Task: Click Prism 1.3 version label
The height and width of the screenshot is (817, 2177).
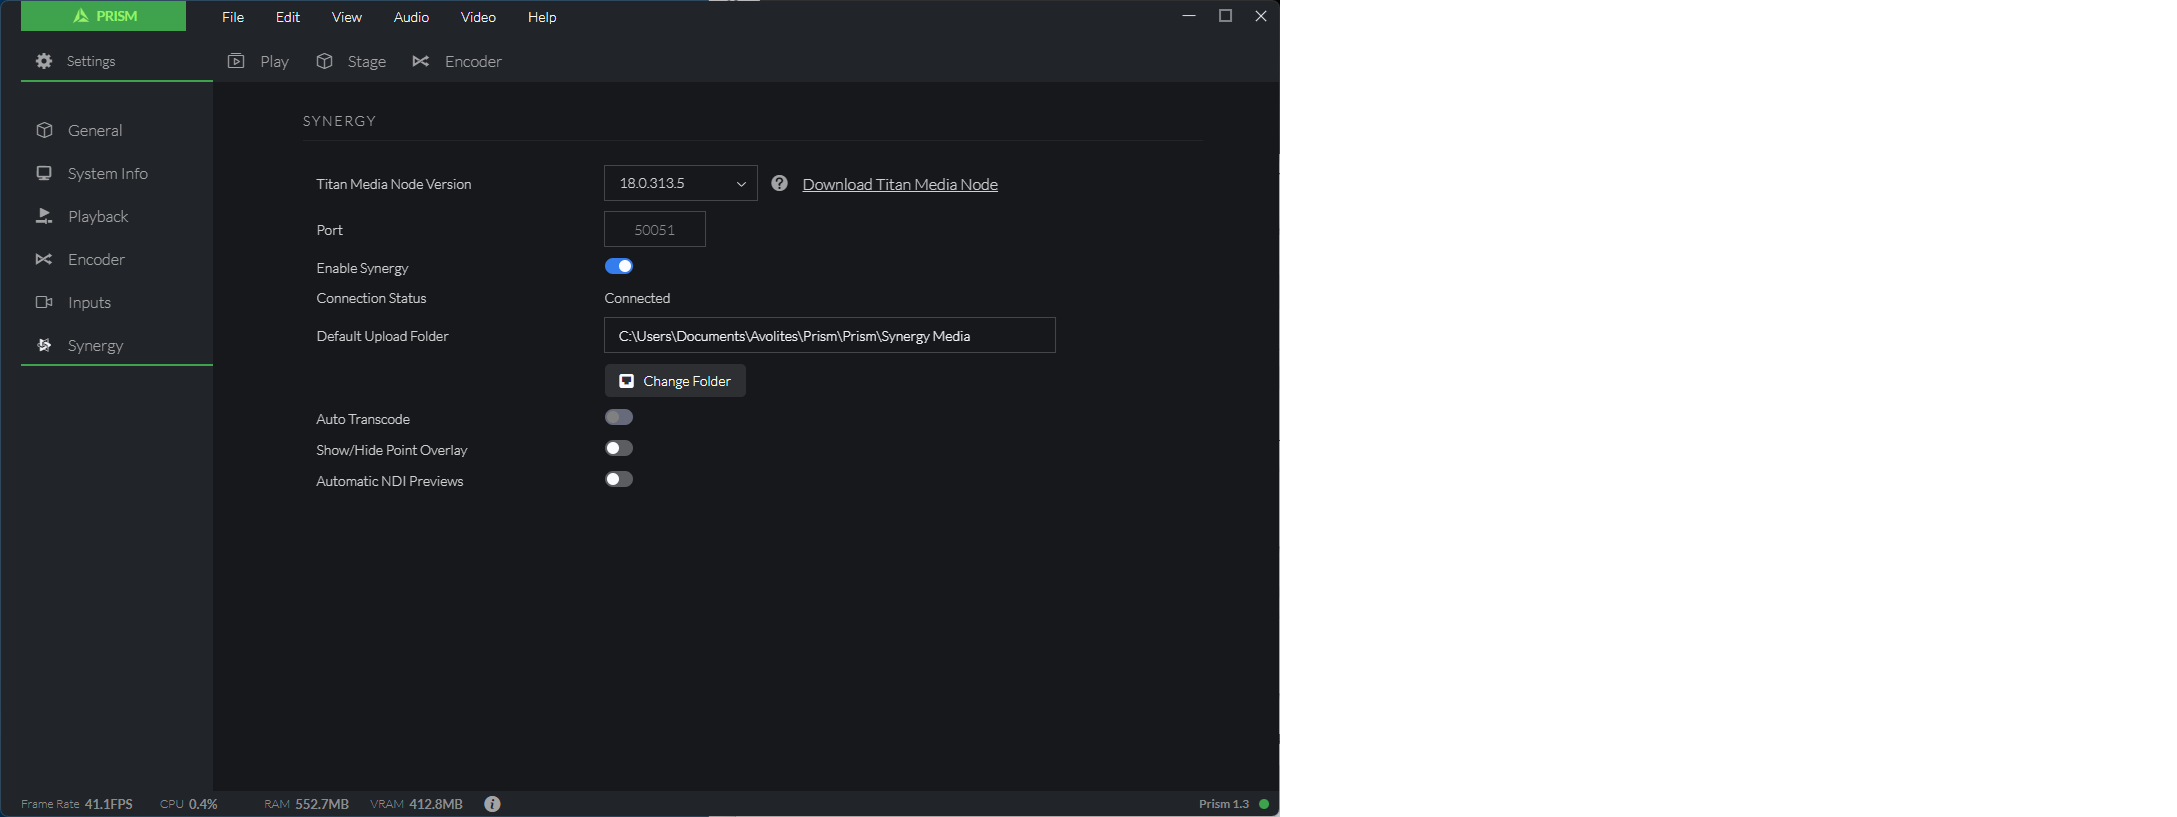Action: click(x=1224, y=804)
